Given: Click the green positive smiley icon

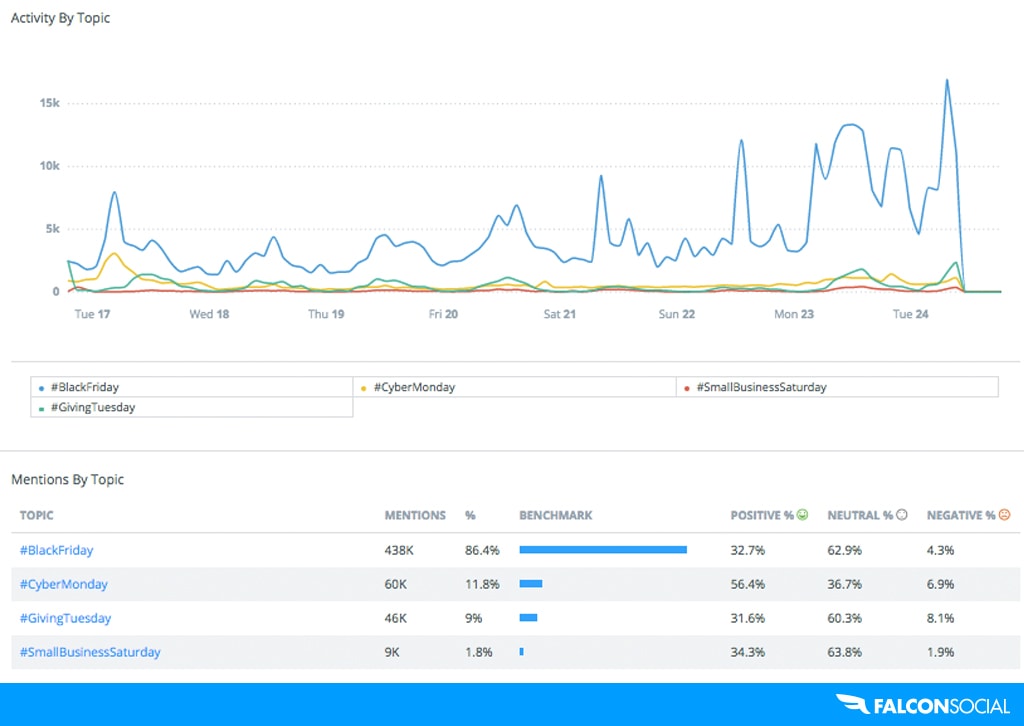Looking at the screenshot, I should pos(803,515).
